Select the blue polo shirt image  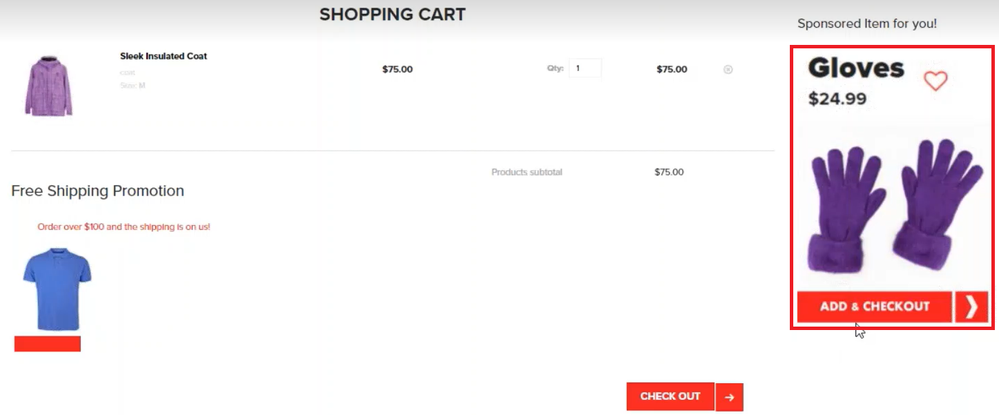(x=57, y=290)
